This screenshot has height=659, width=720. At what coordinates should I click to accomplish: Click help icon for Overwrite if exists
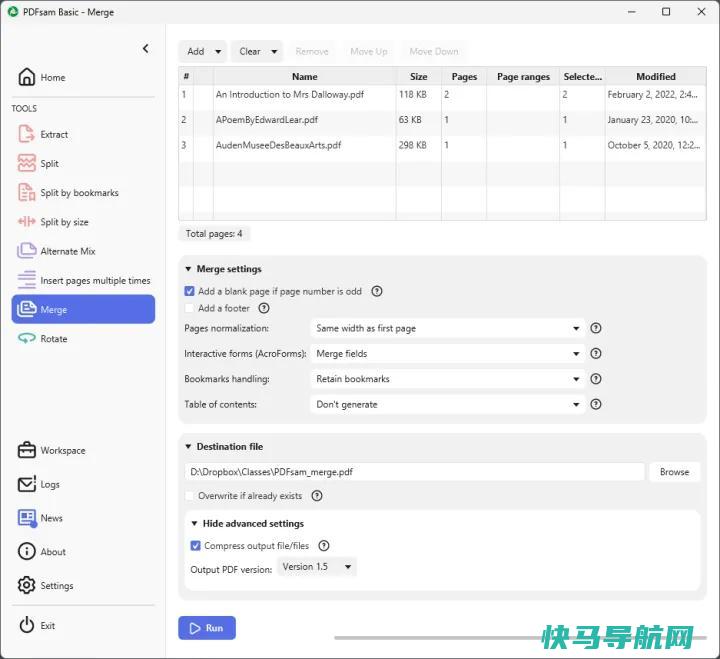pyautogui.click(x=317, y=496)
